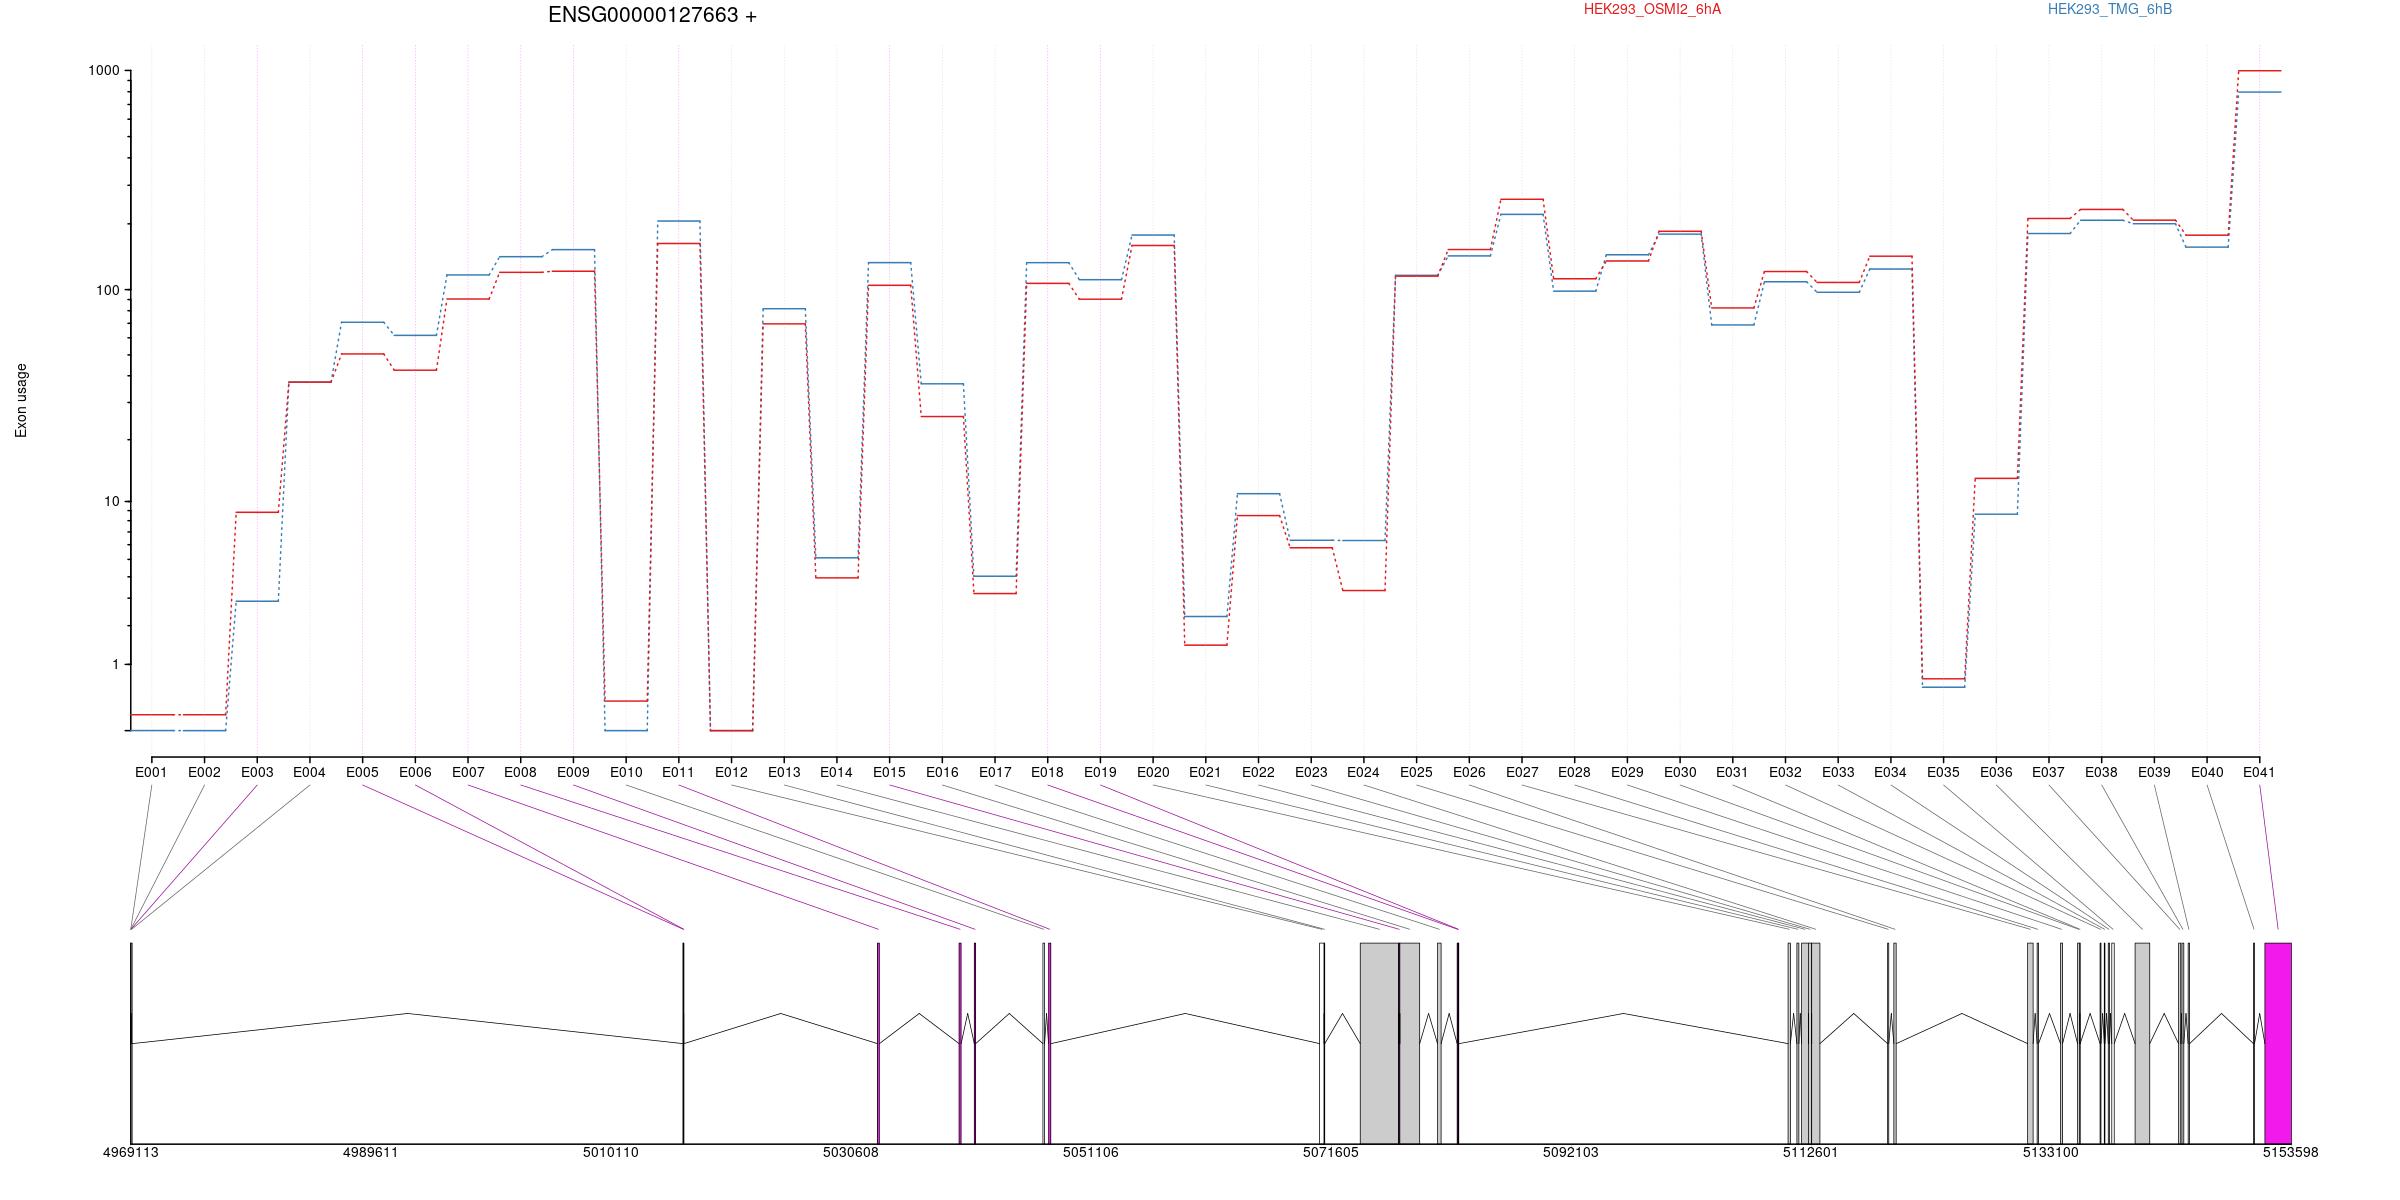Select the HEK293_TMG_6hB legend label
This screenshot has width=2400, height=1200.
[2110, 9]
